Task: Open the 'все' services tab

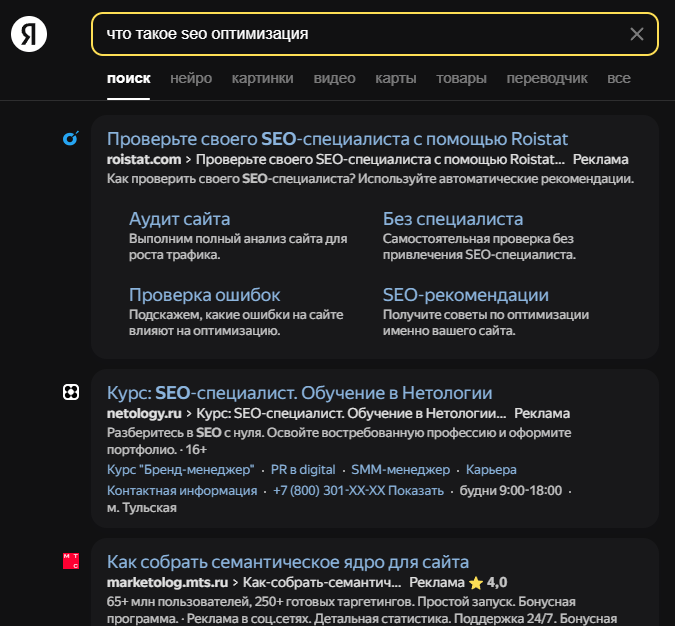Action: (x=619, y=78)
